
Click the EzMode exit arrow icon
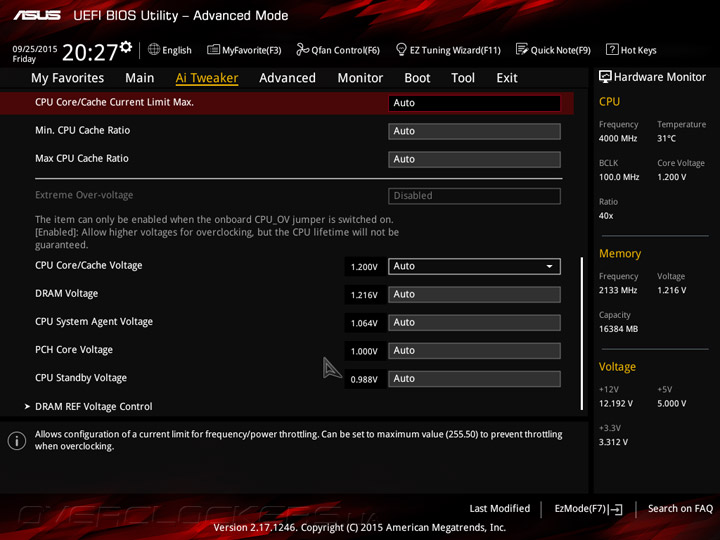pyautogui.click(x=615, y=509)
